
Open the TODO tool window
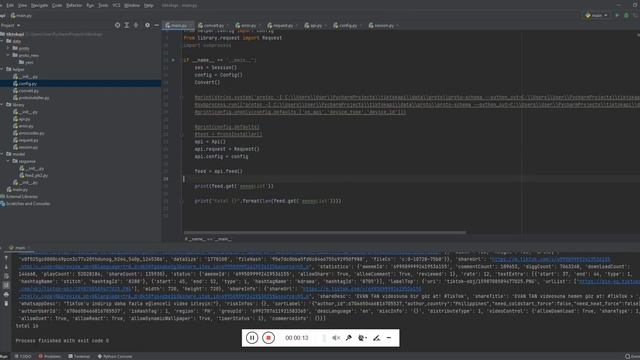click(23, 356)
